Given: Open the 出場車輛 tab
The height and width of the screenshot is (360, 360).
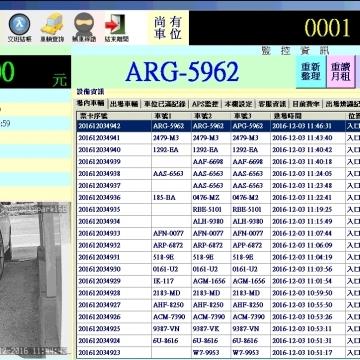Looking at the screenshot, I should click(x=123, y=104).
